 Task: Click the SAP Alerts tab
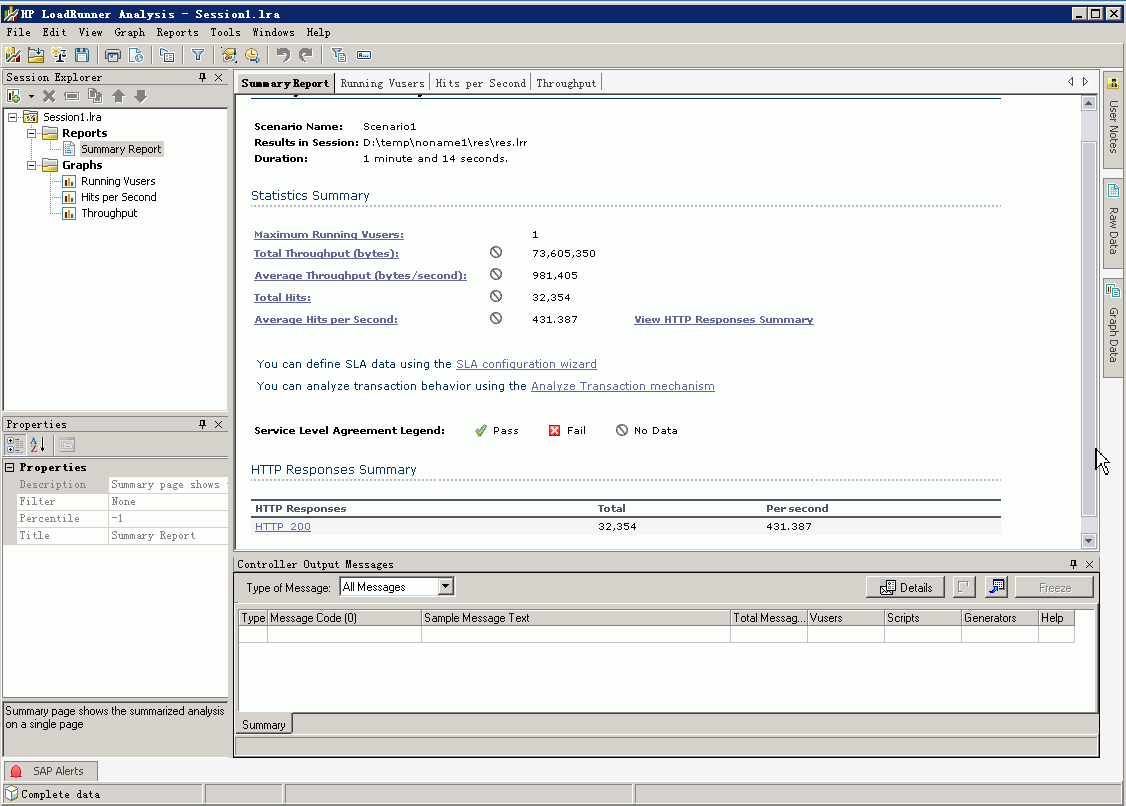51,771
